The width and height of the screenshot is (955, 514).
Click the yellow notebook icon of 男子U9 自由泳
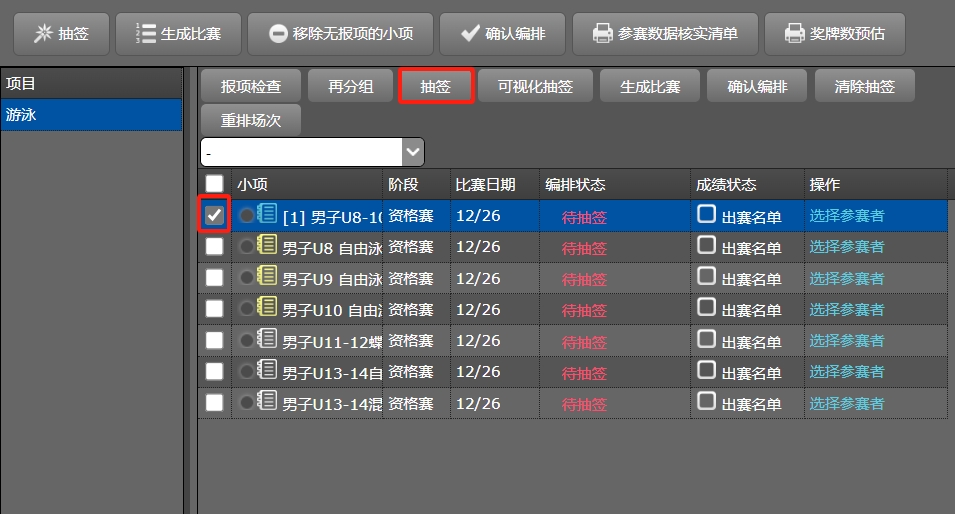pyautogui.click(x=267, y=276)
